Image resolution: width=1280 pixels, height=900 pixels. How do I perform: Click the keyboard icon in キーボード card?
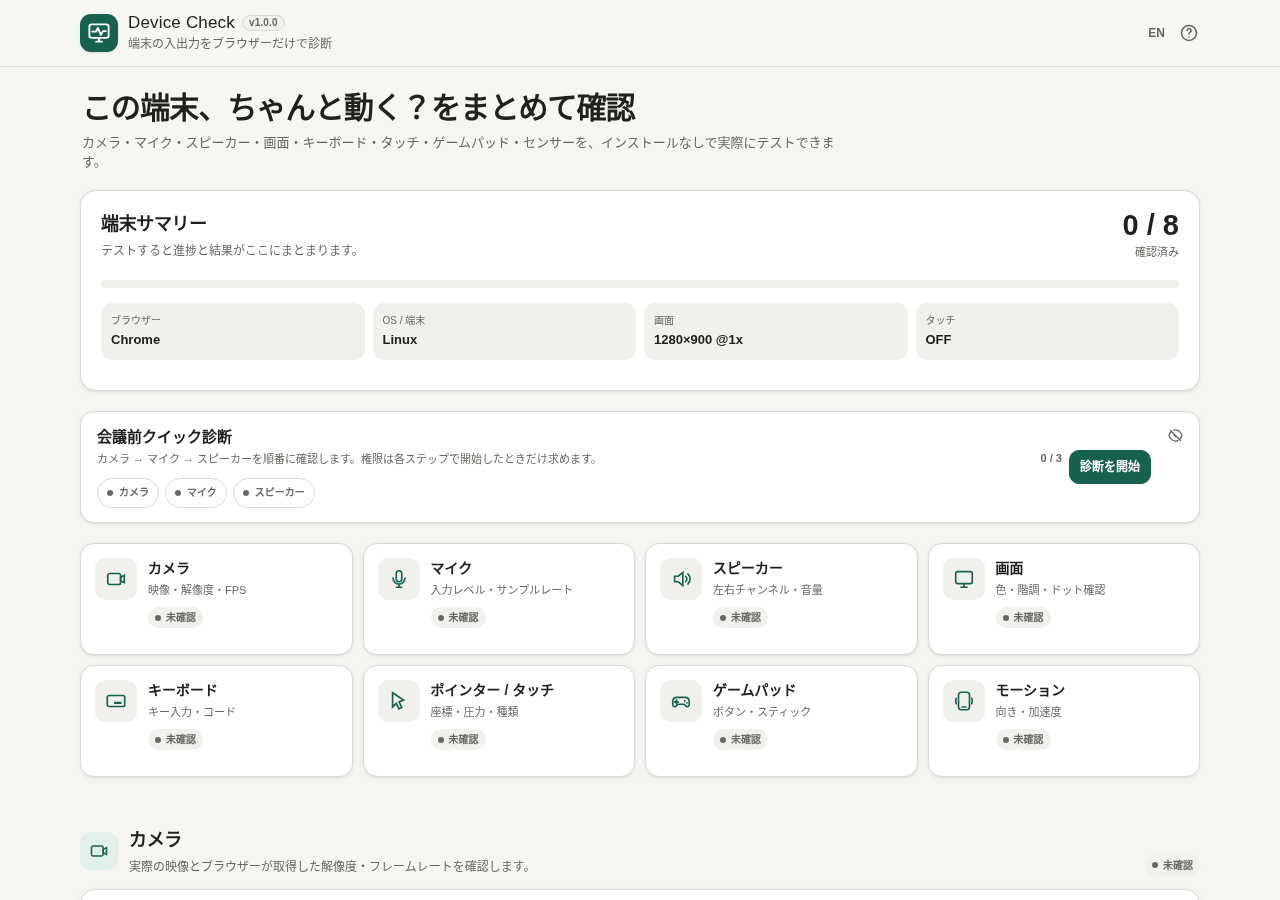[x=116, y=701]
